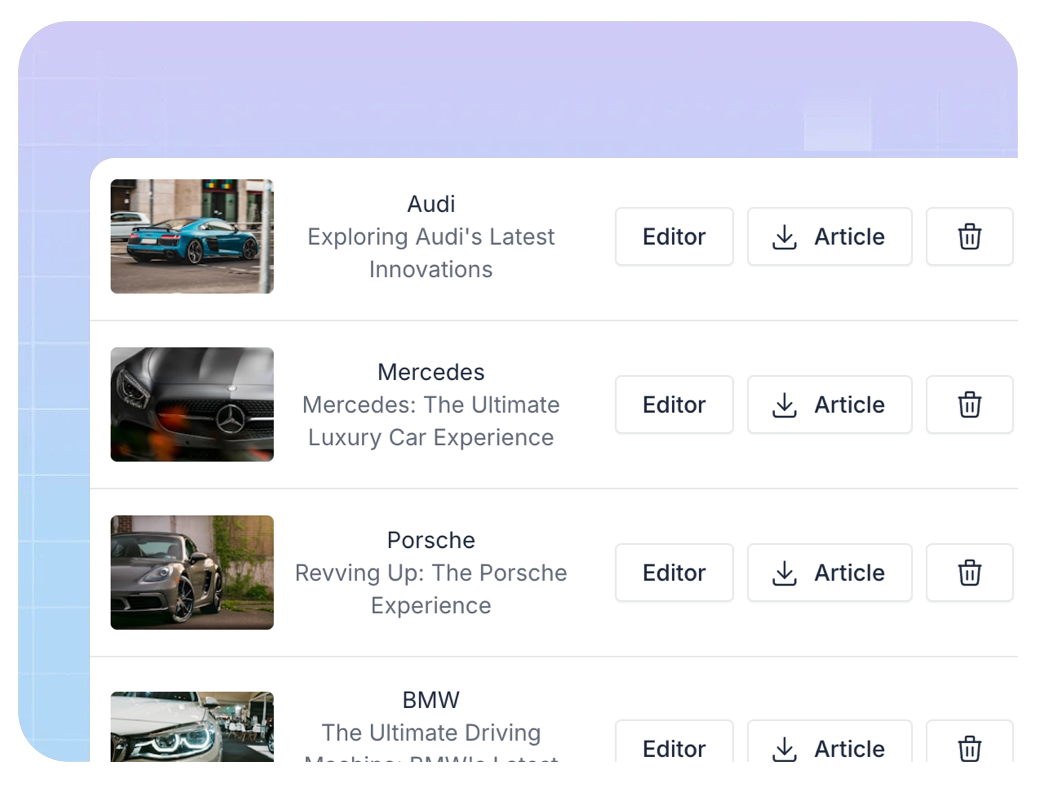The image size is (1050, 788).
Task: Open the gray Porsche thumbnail
Action: point(192,573)
